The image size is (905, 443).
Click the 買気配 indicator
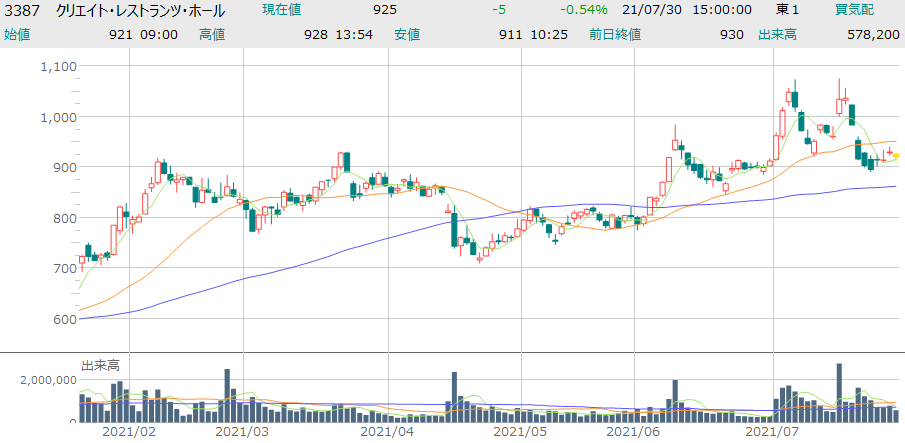pos(855,10)
